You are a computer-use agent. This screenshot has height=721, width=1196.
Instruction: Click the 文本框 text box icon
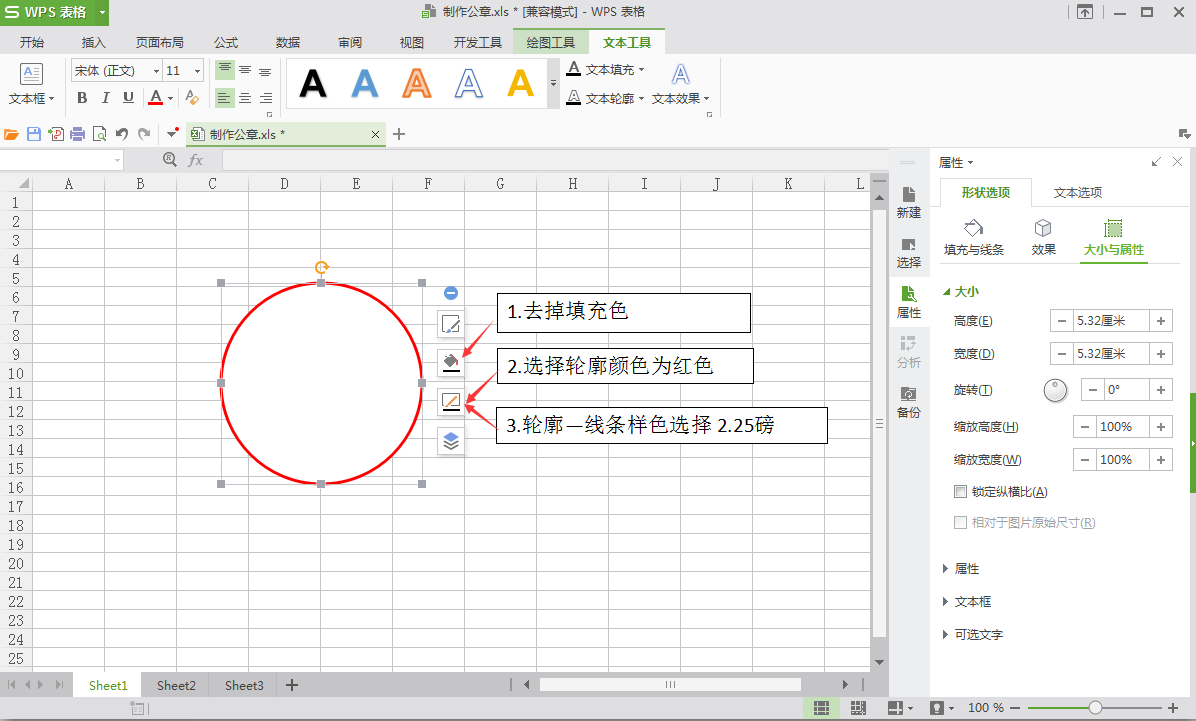tap(31, 75)
